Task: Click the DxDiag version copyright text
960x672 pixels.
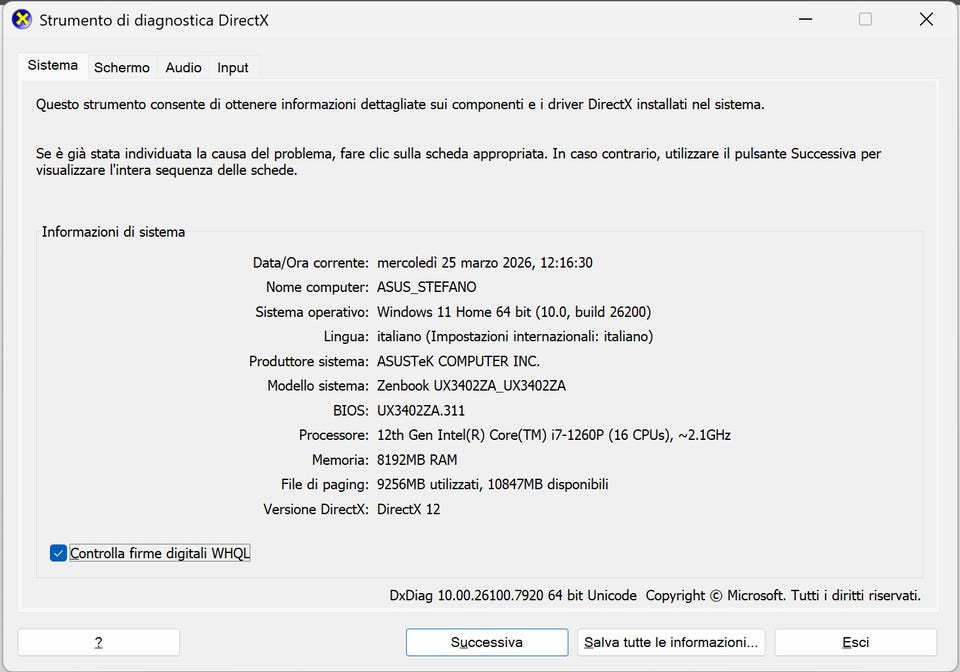Action: [x=655, y=595]
